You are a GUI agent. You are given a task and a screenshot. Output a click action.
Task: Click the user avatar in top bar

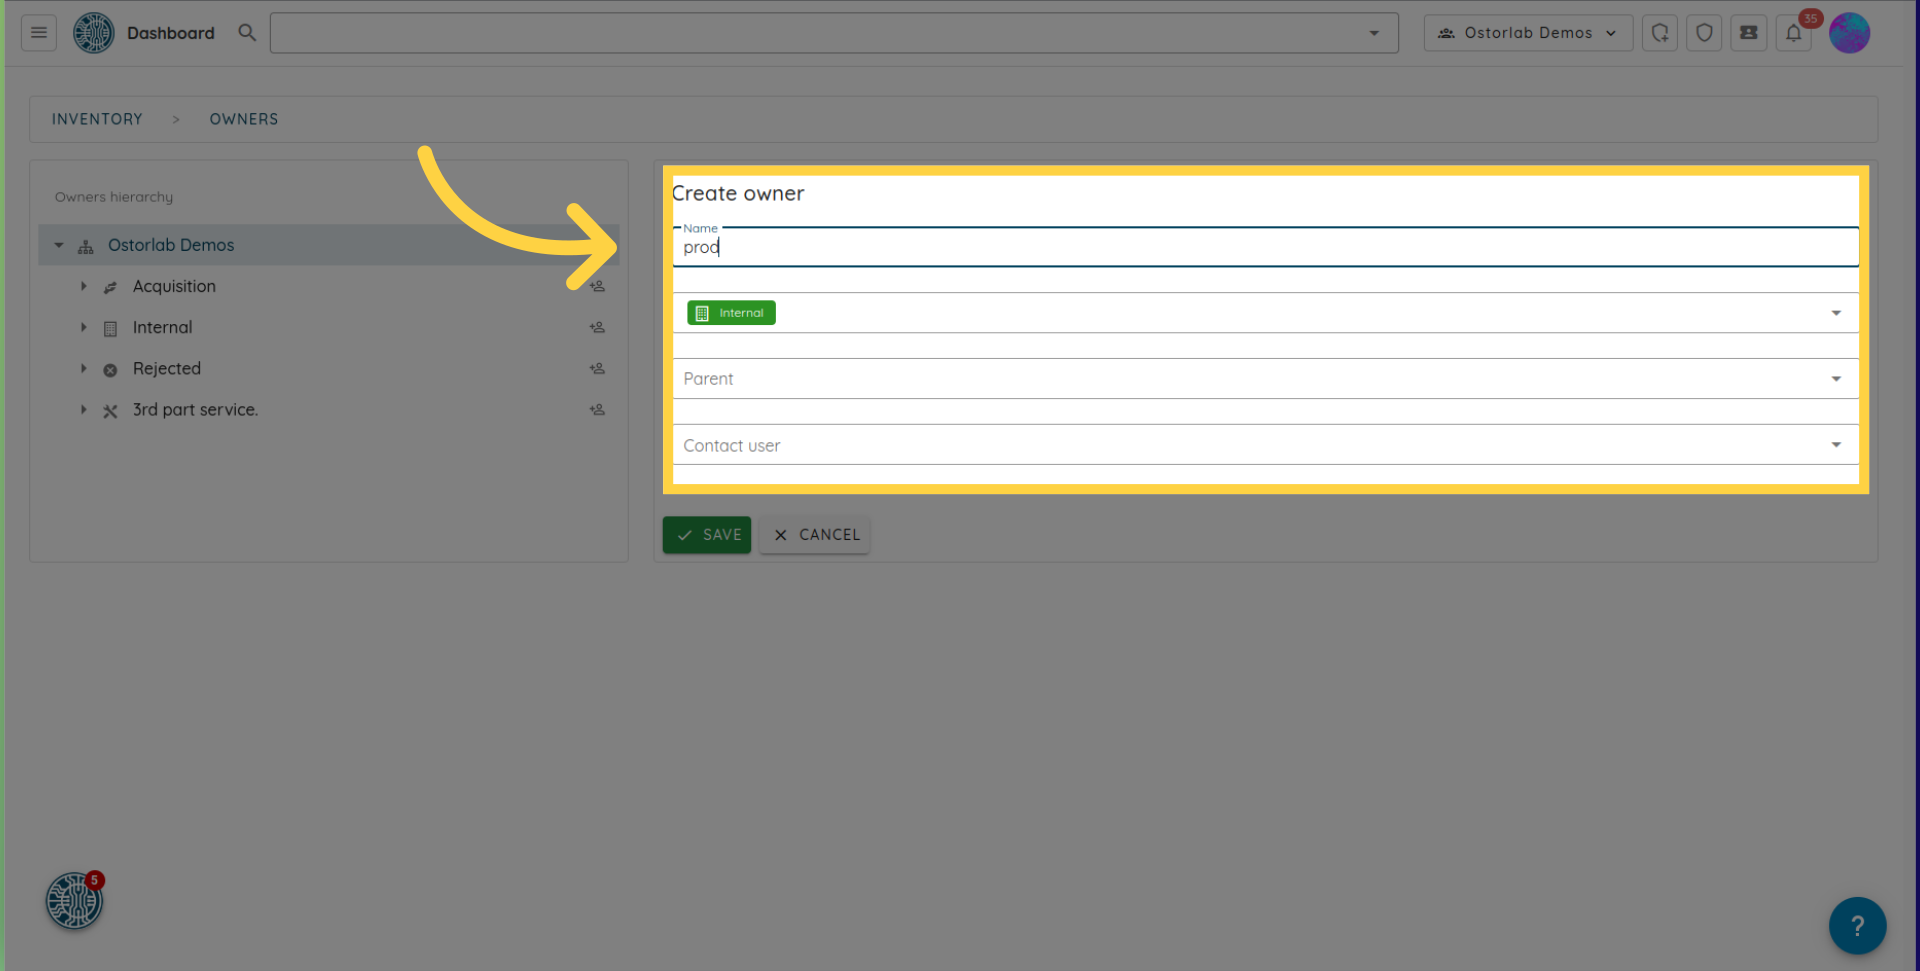(x=1849, y=33)
